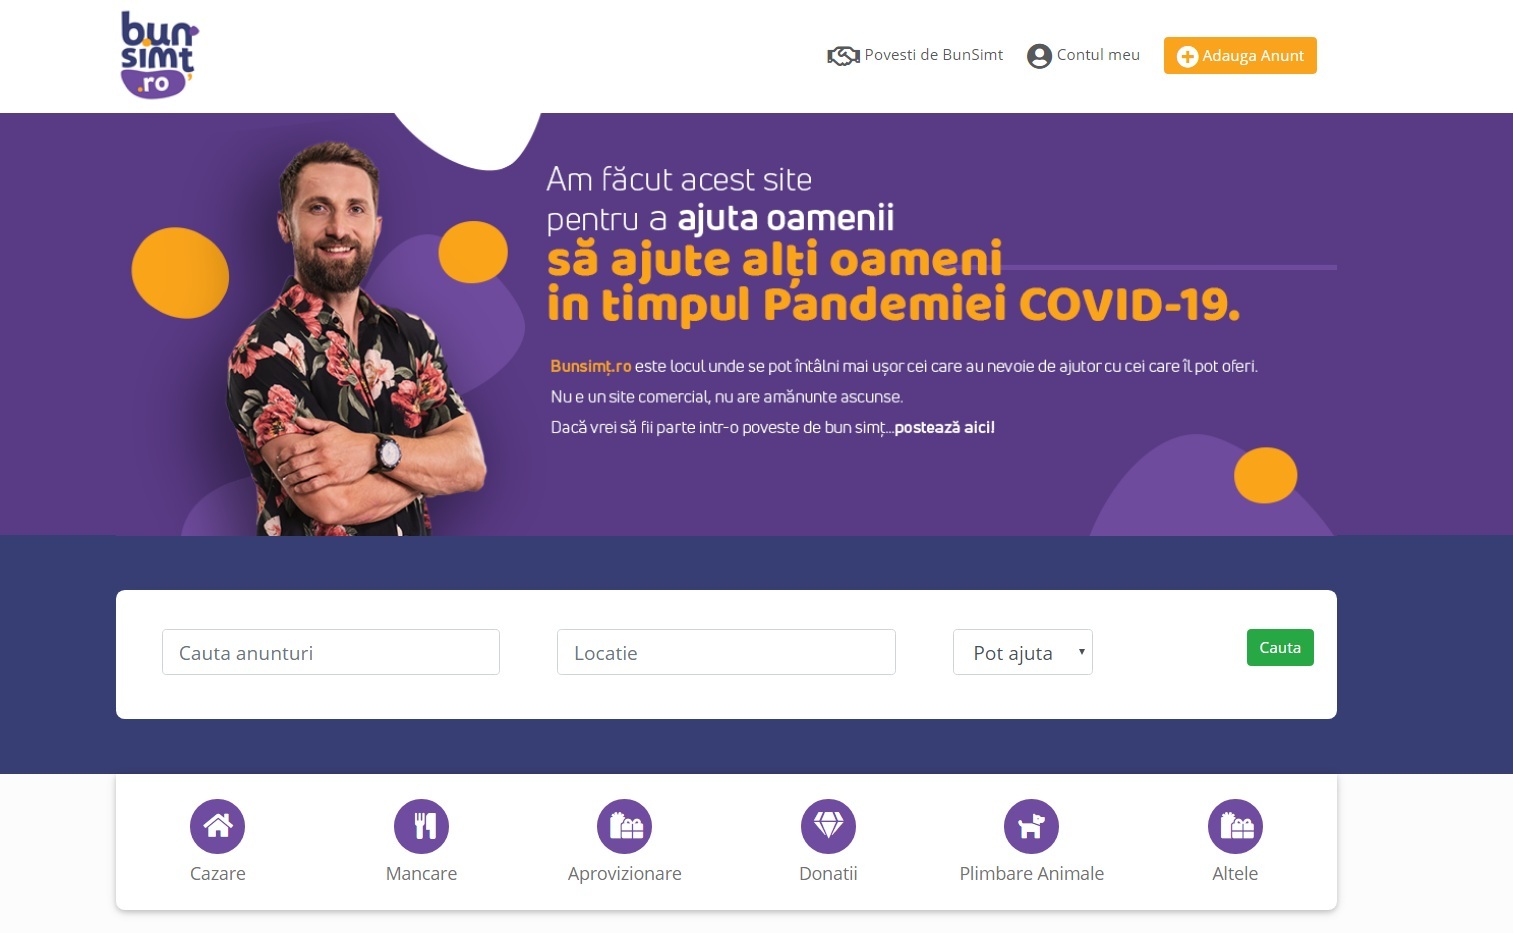Click the bunsimt.ro logo
The width and height of the screenshot is (1513, 933).
click(159, 55)
